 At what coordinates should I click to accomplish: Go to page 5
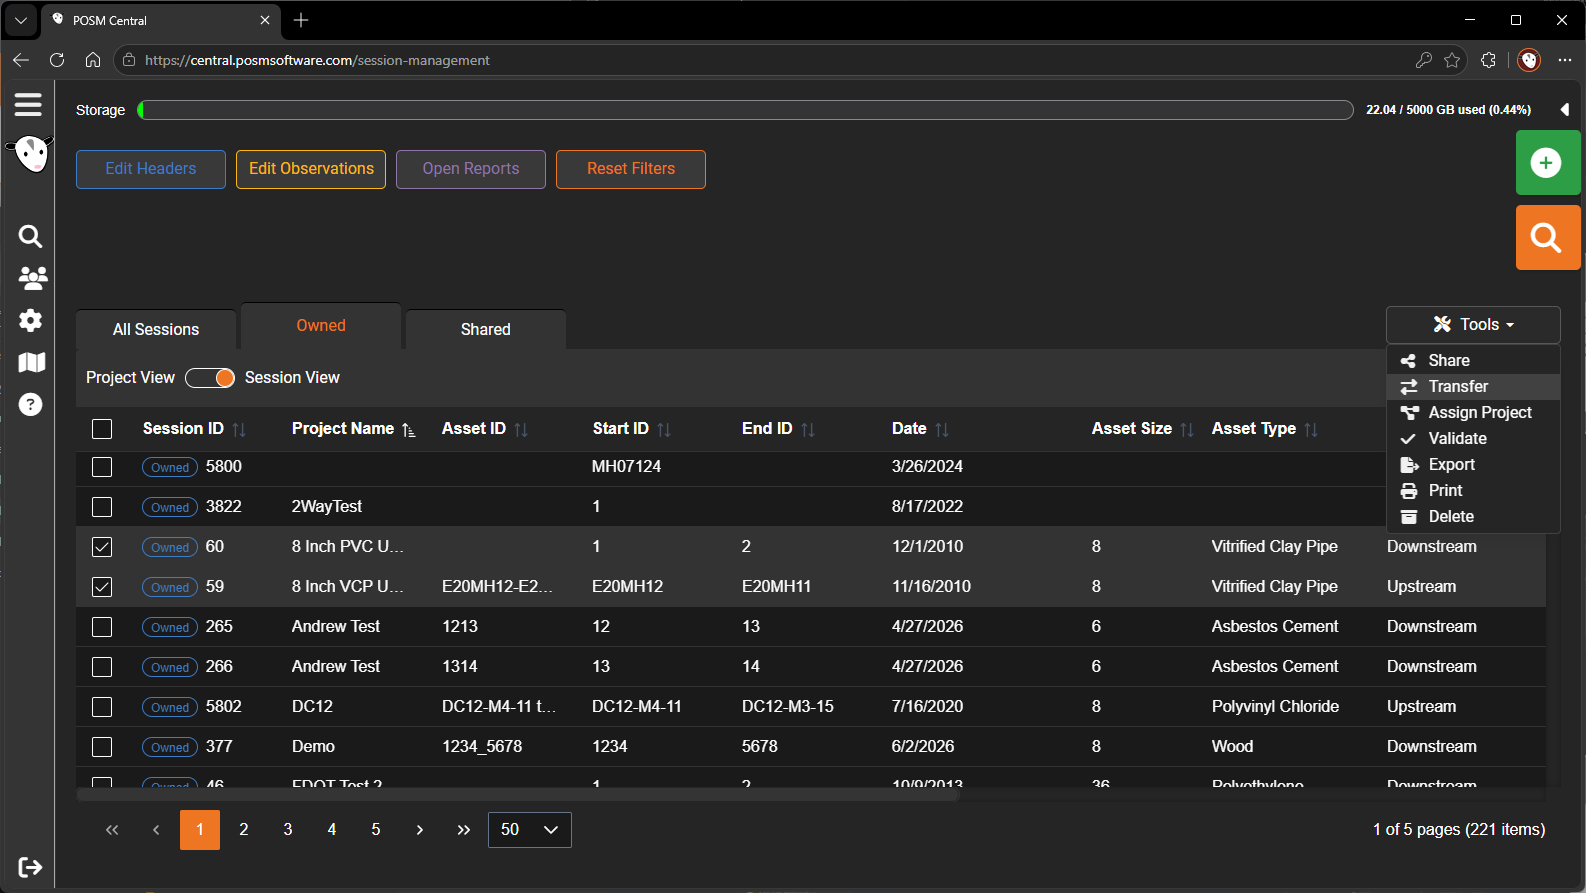pyautogui.click(x=376, y=830)
